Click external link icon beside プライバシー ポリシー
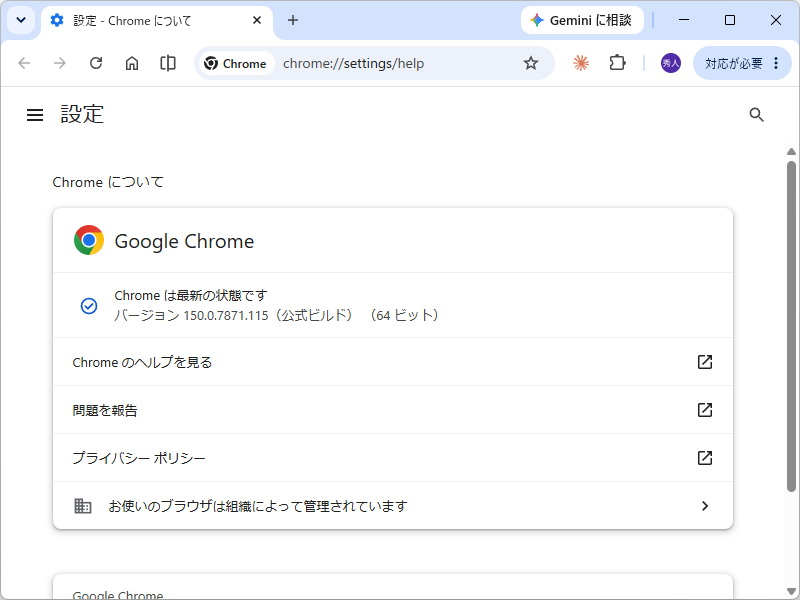Viewport: 800px width, 600px height. coord(705,458)
